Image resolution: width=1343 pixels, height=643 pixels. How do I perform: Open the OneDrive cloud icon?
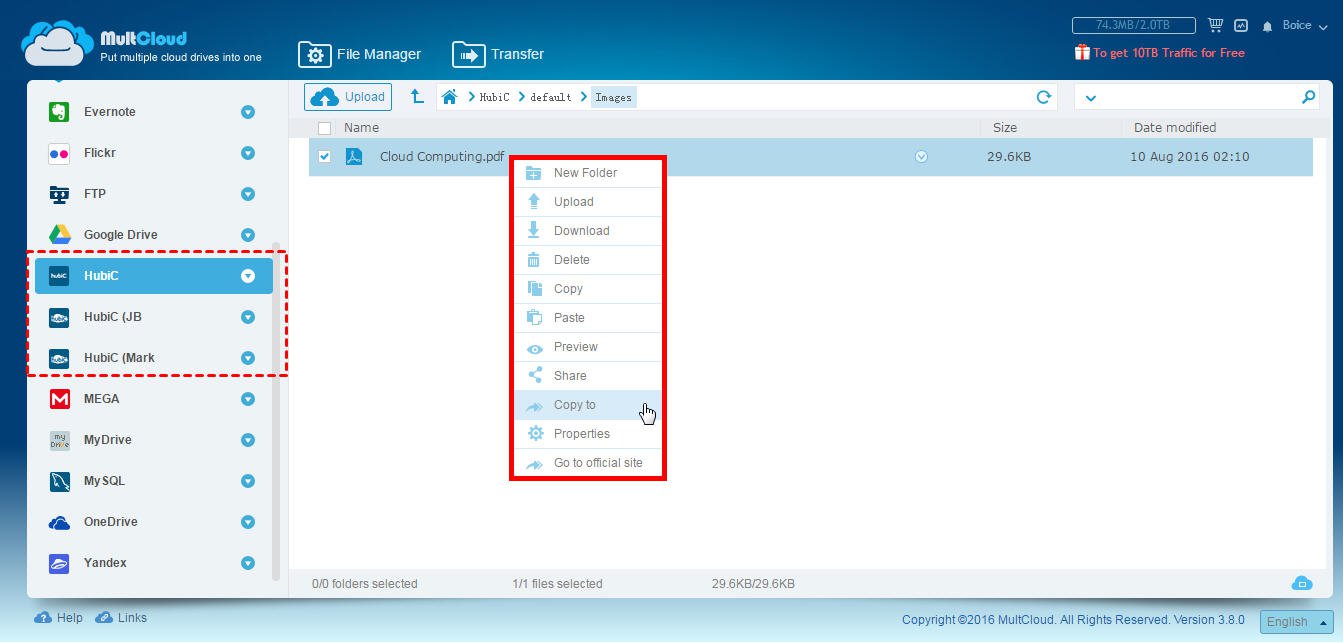tap(59, 522)
